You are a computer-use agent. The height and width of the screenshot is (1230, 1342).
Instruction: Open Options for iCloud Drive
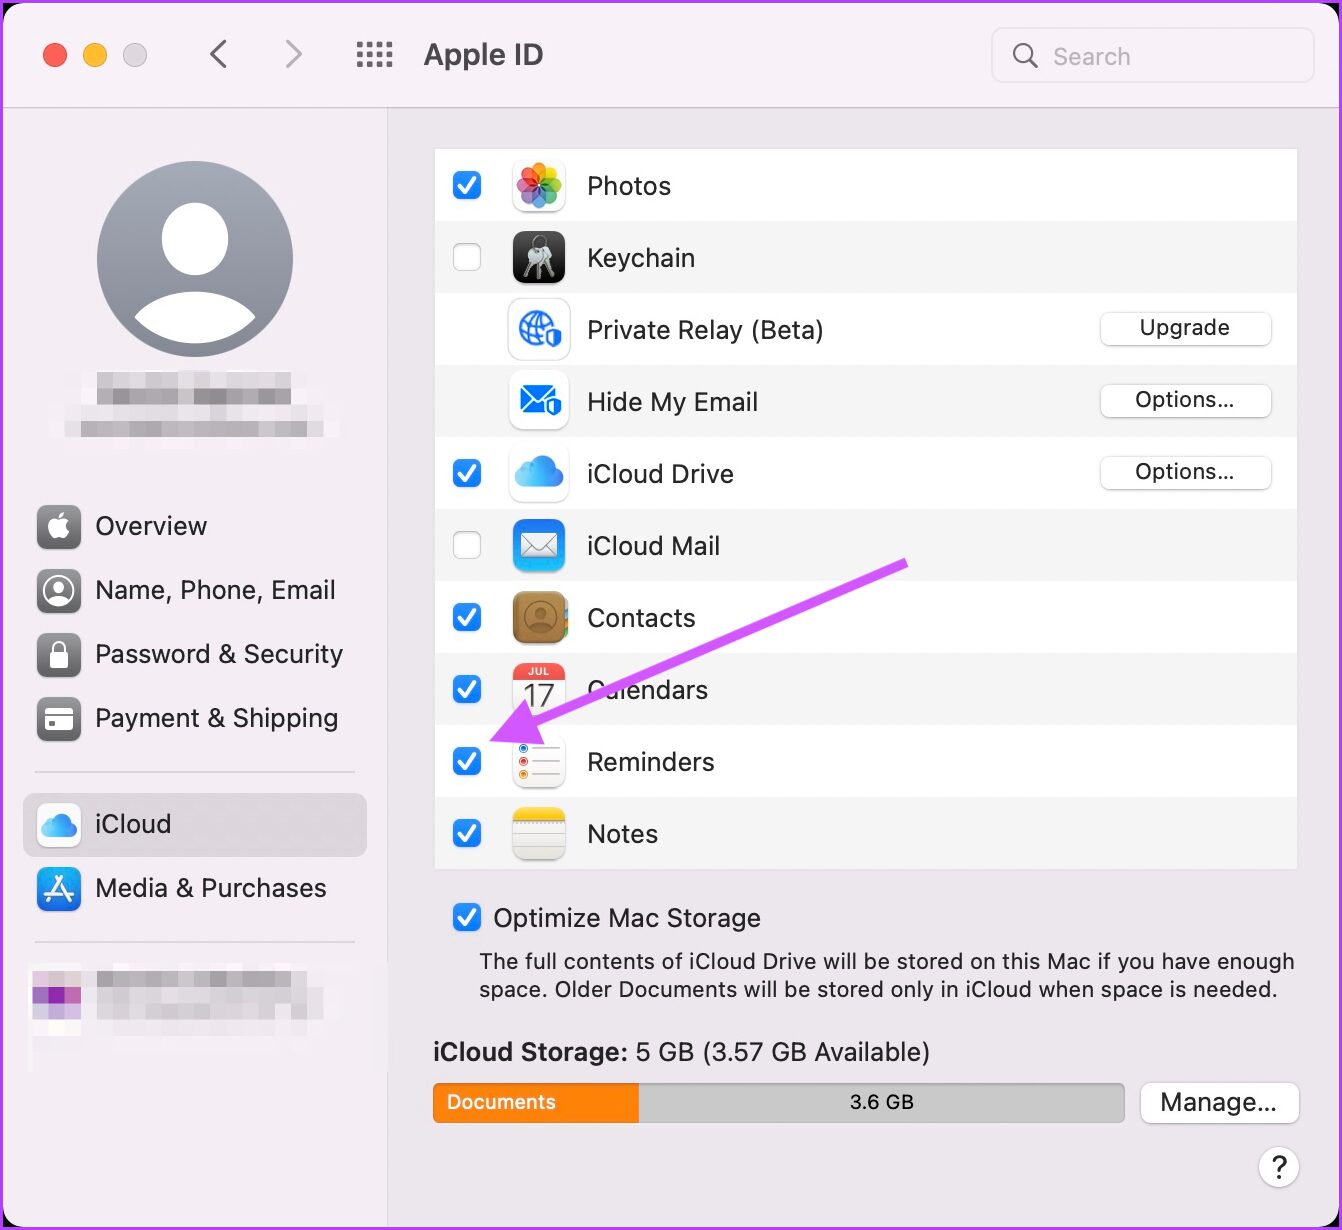pyautogui.click(x=1185, y=472)
